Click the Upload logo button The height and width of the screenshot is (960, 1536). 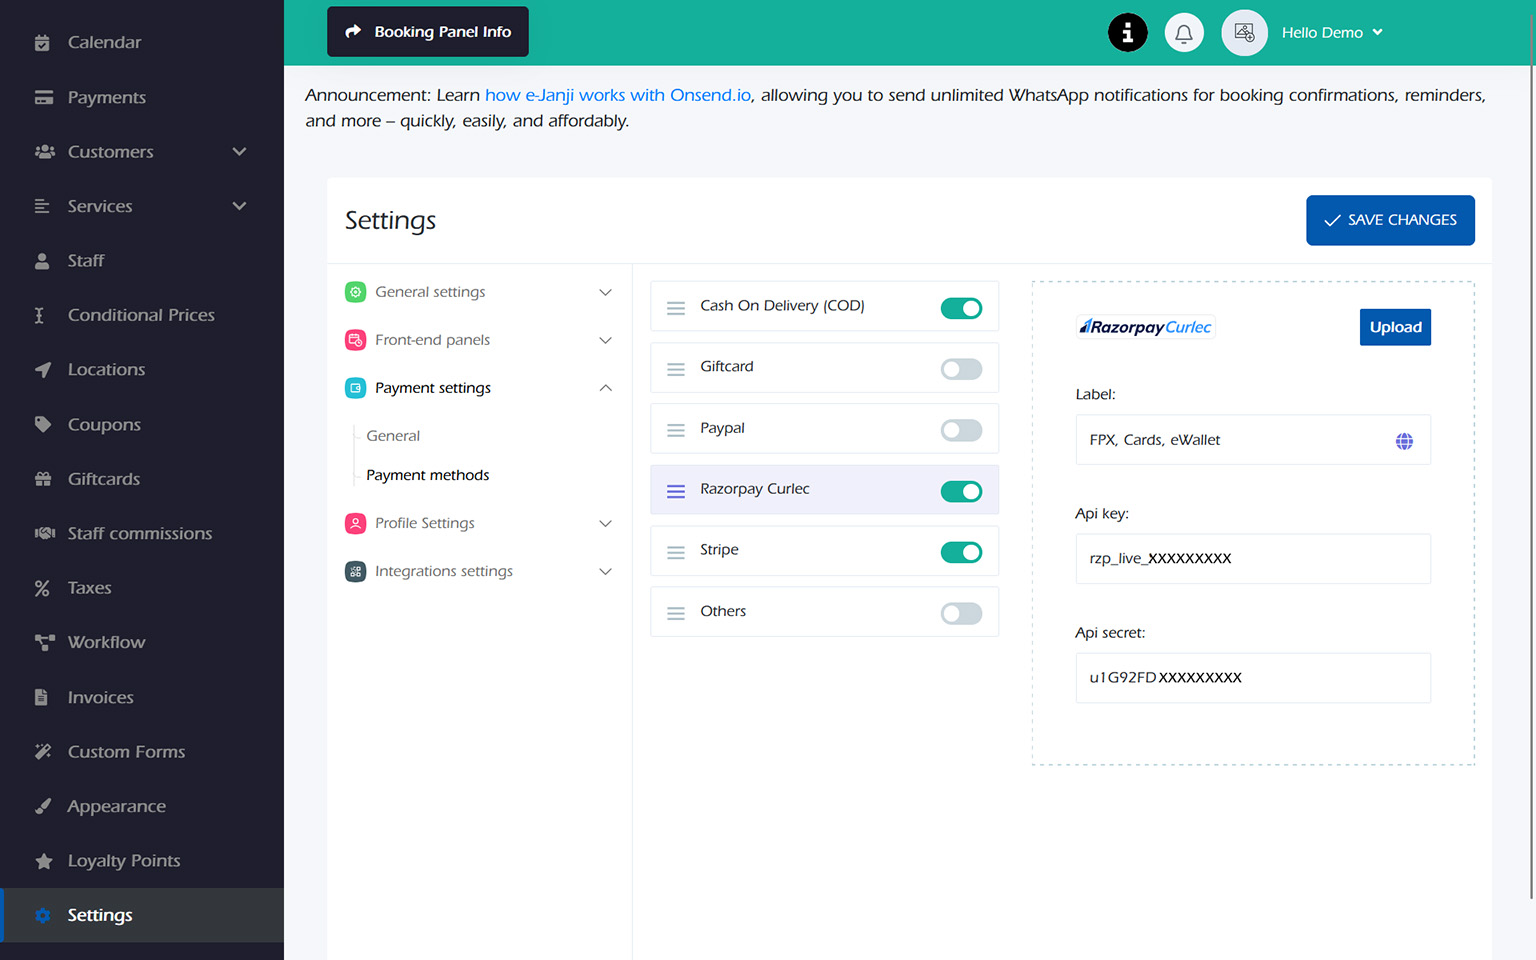pos(1395,327)
